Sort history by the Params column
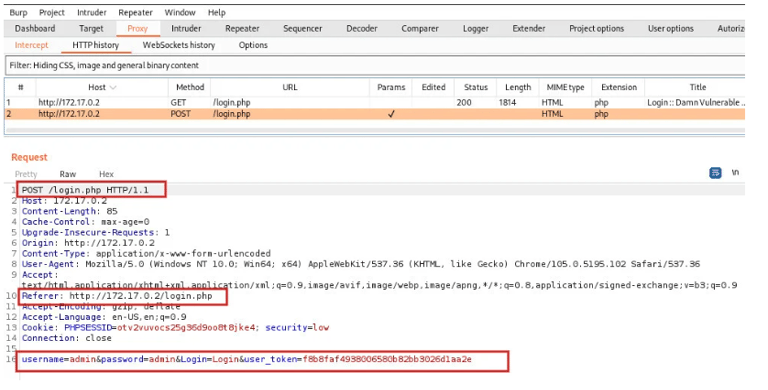Image resolution: width=768 pixels, height=390 pixels. (x=391, y=87)
